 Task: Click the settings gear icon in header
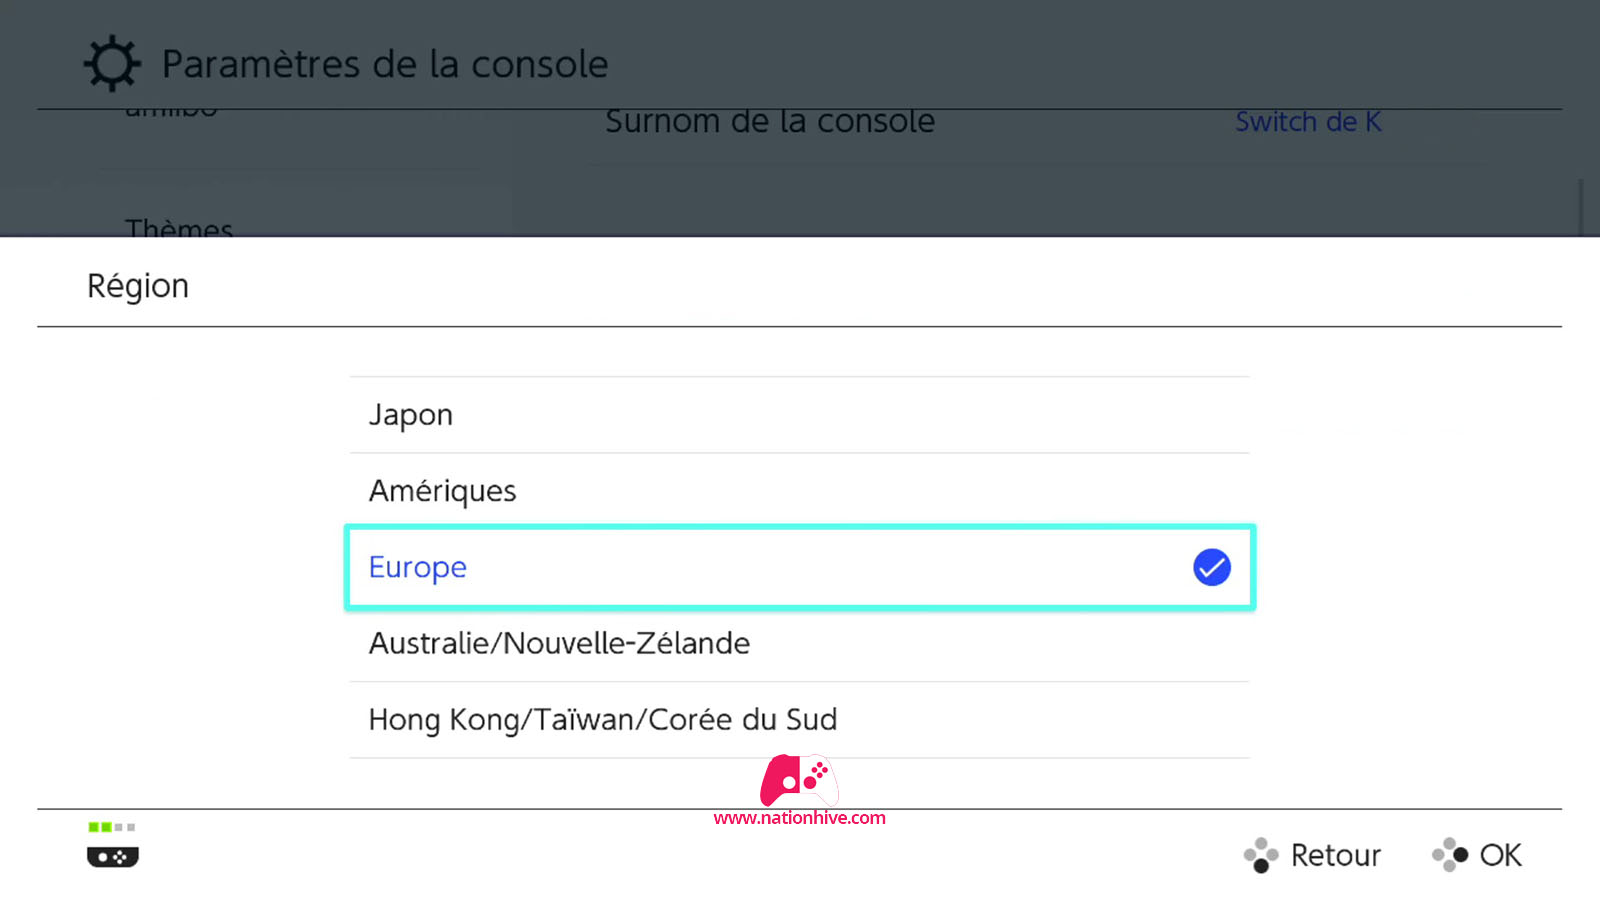112,64
